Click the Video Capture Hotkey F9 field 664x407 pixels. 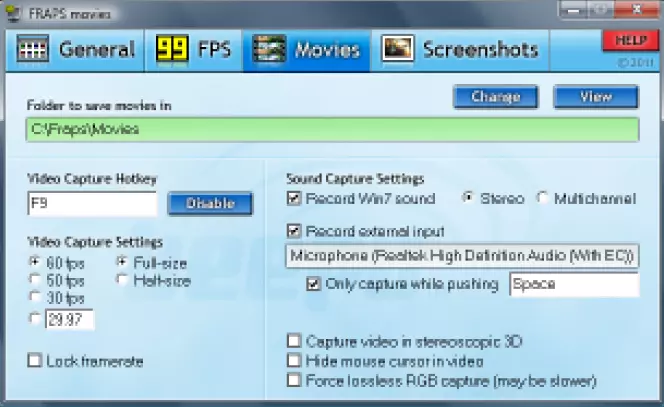coord(92,204)
